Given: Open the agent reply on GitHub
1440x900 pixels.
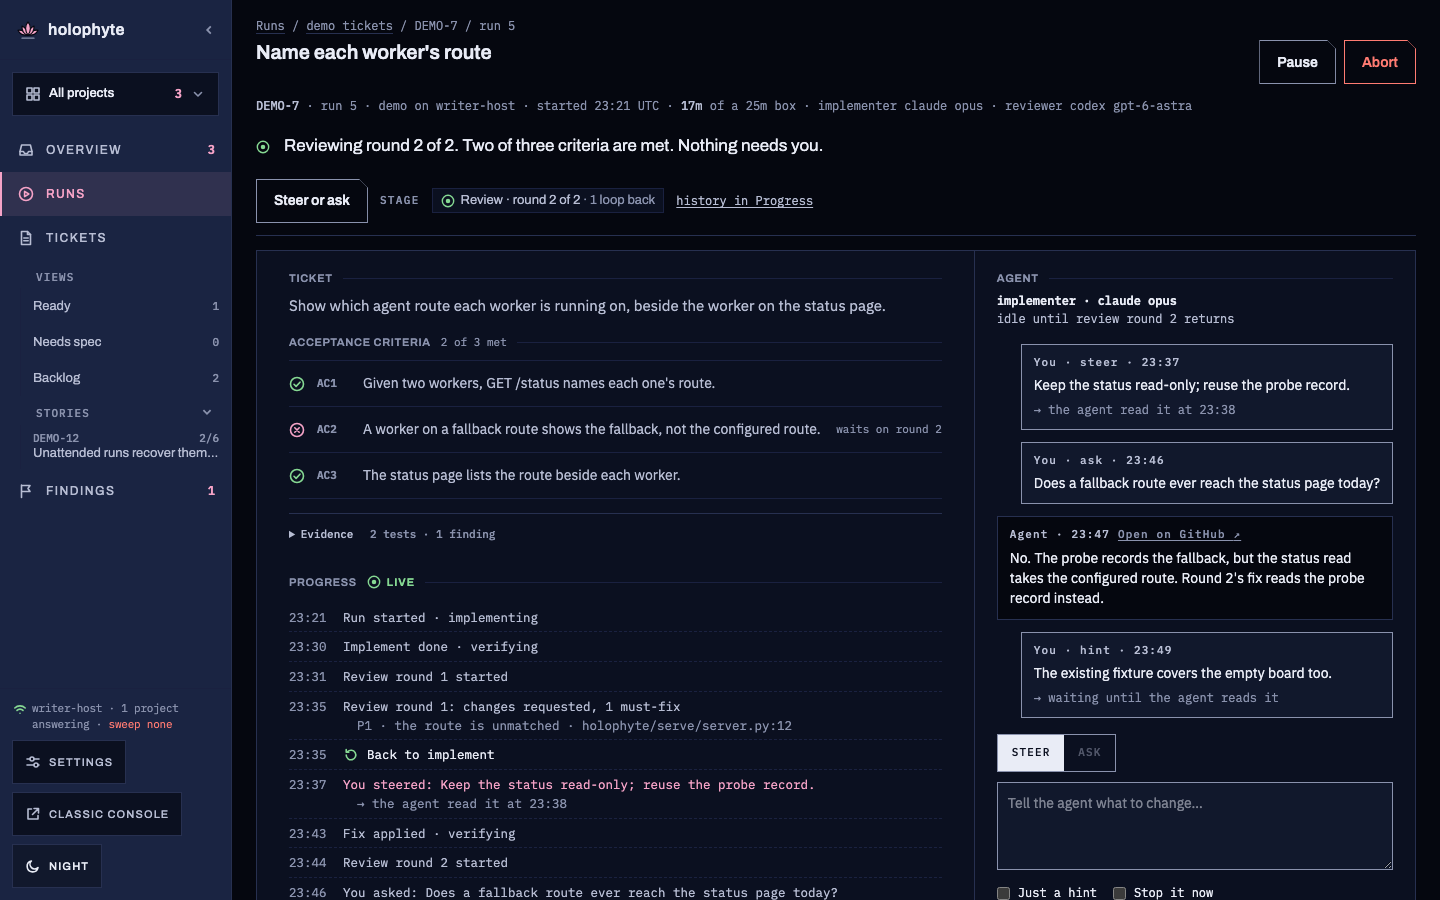Looking at the screenshot, I should click(x=1179, y=535).
